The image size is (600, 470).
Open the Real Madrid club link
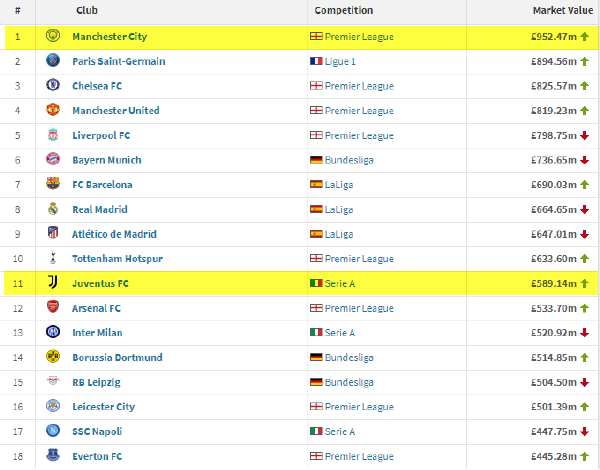[100, 209]
